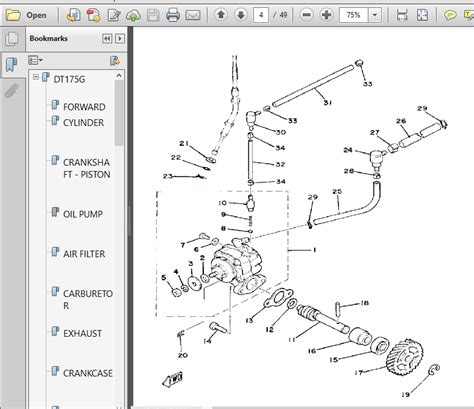Image resolution: width=474 pixels, height=409 pixels.
Task: Collapse the Bookmarks panel with double-arrow button
Action: (x=107, y=39)
